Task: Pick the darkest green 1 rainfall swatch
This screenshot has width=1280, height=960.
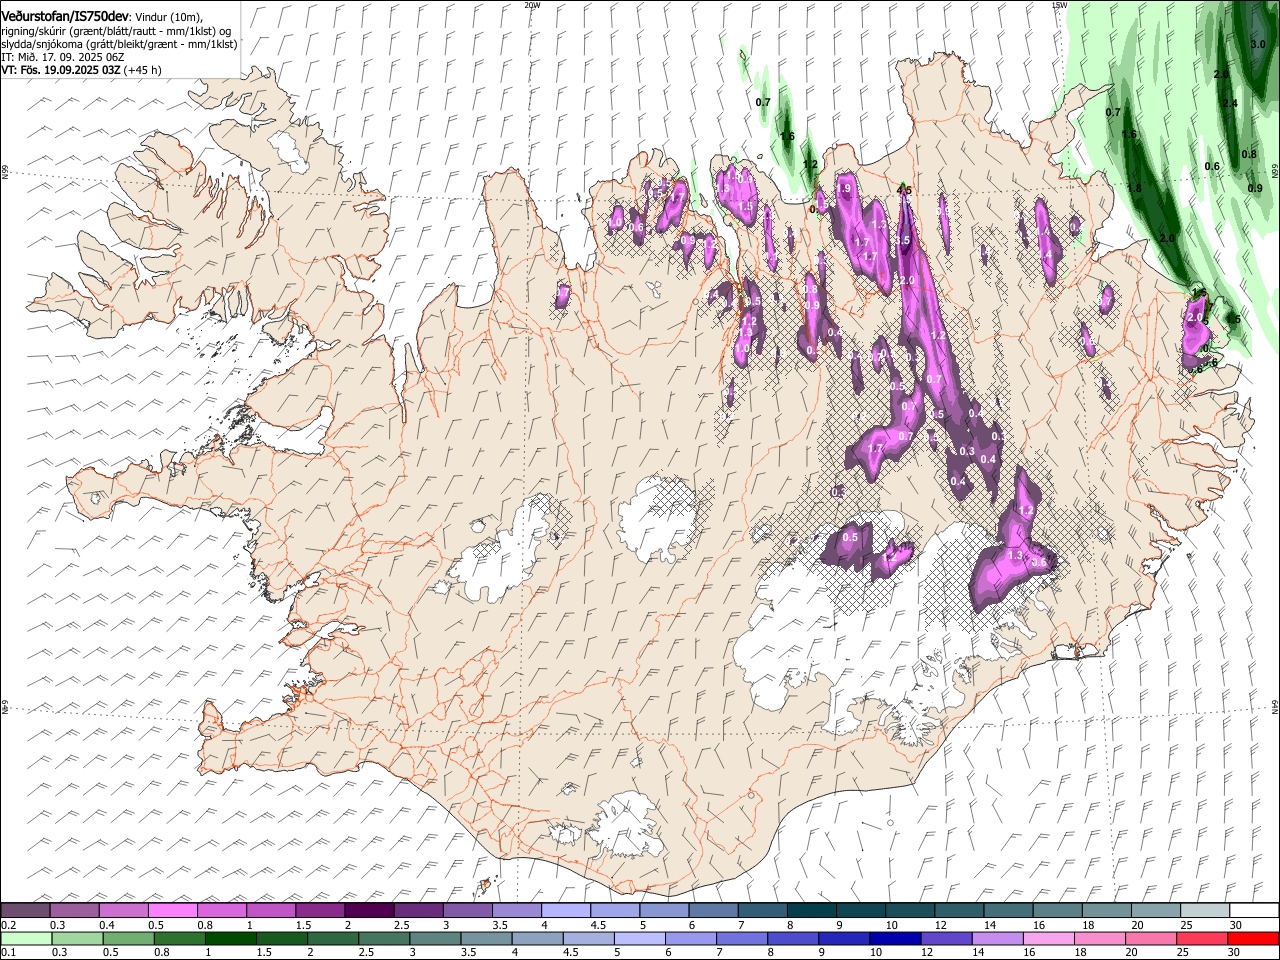Action: (x=230, y=939)
